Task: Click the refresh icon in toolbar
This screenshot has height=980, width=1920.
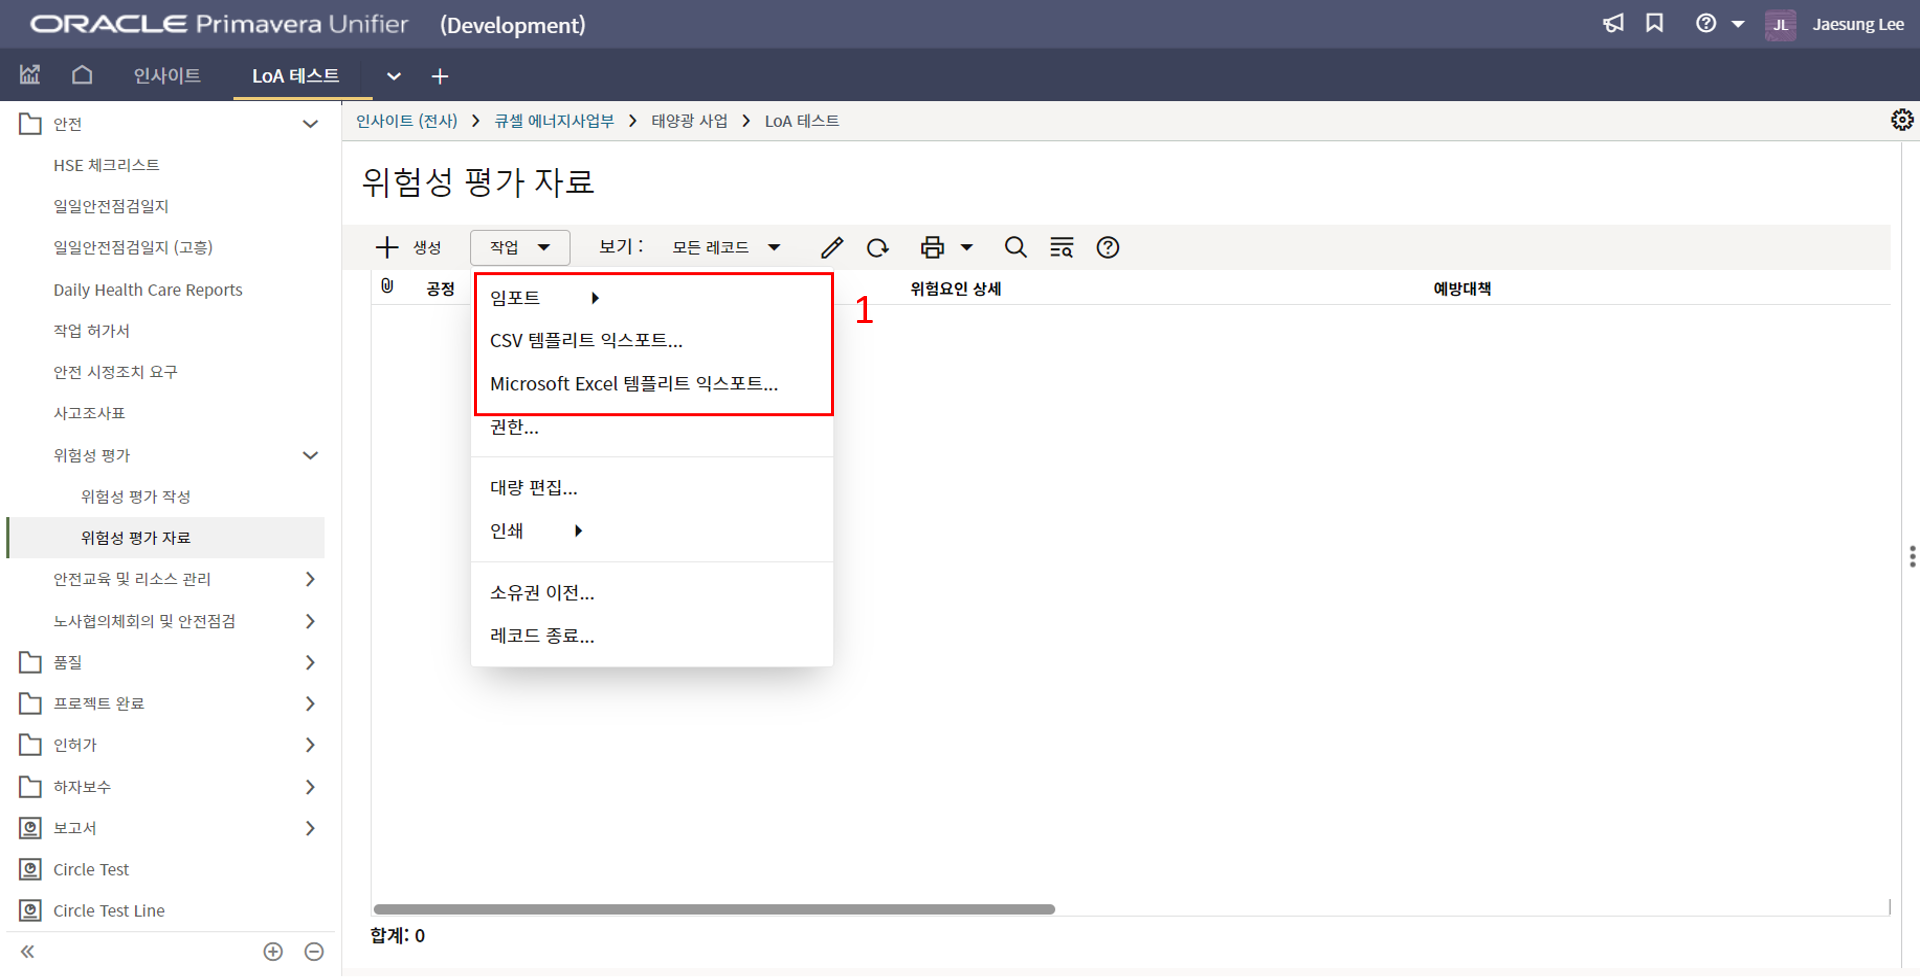Action: tap(878, 248)
